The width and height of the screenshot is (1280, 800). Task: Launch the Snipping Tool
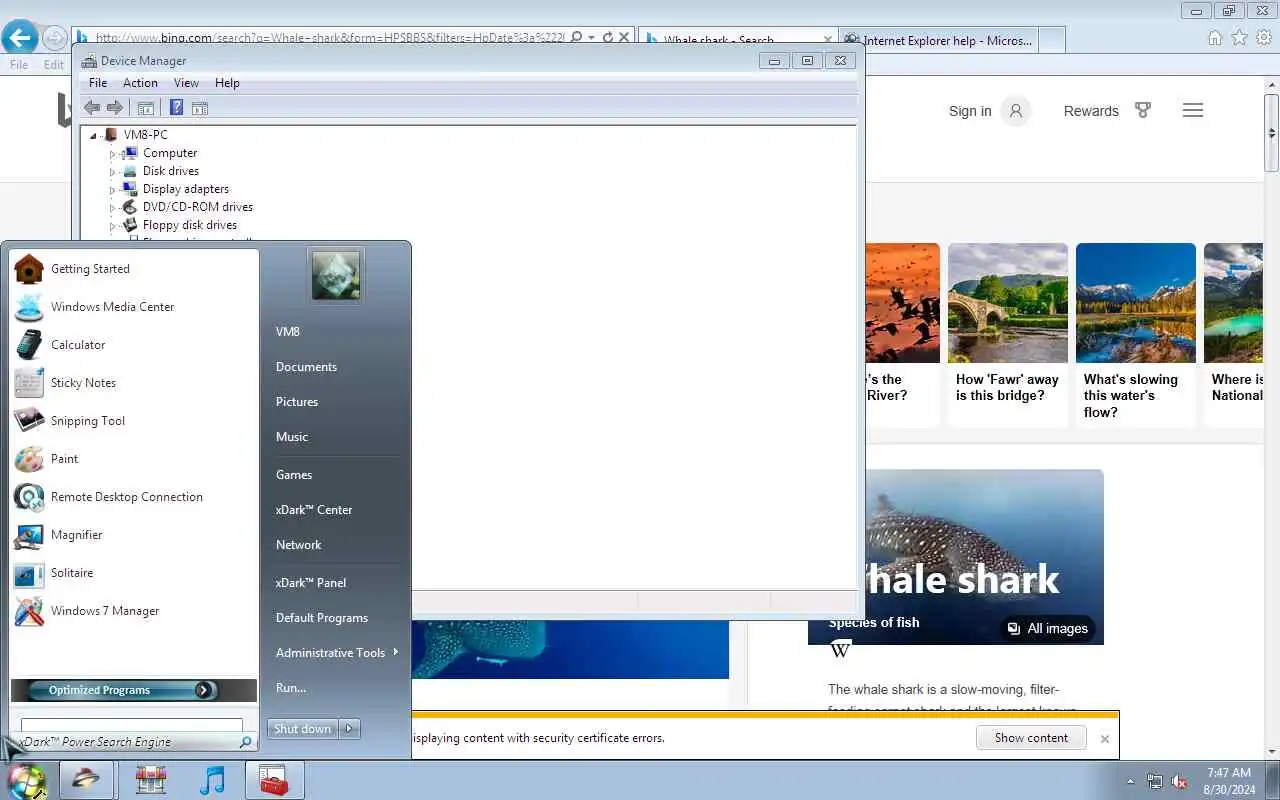point(88,421)
